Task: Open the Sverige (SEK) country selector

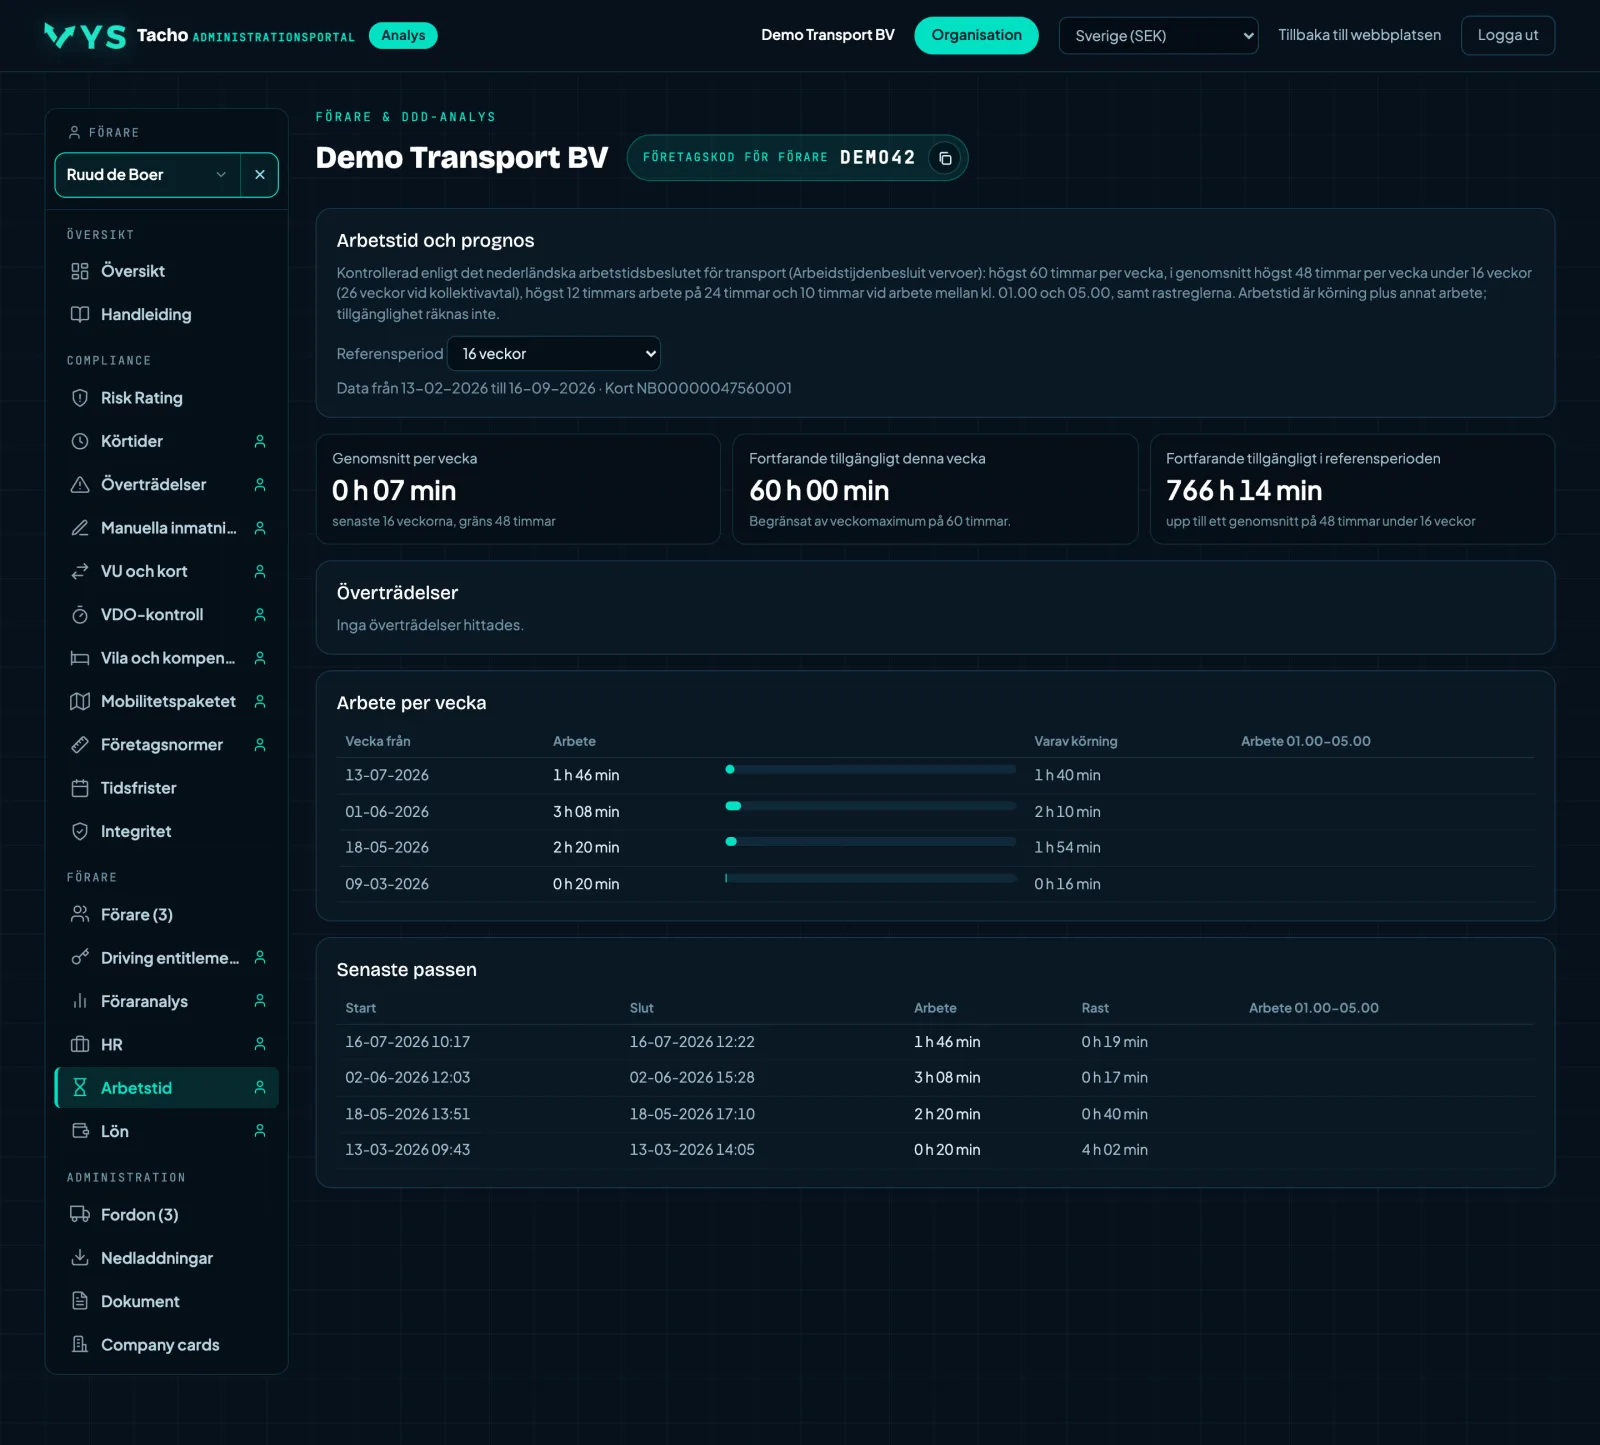Action: click(1158, 36)
